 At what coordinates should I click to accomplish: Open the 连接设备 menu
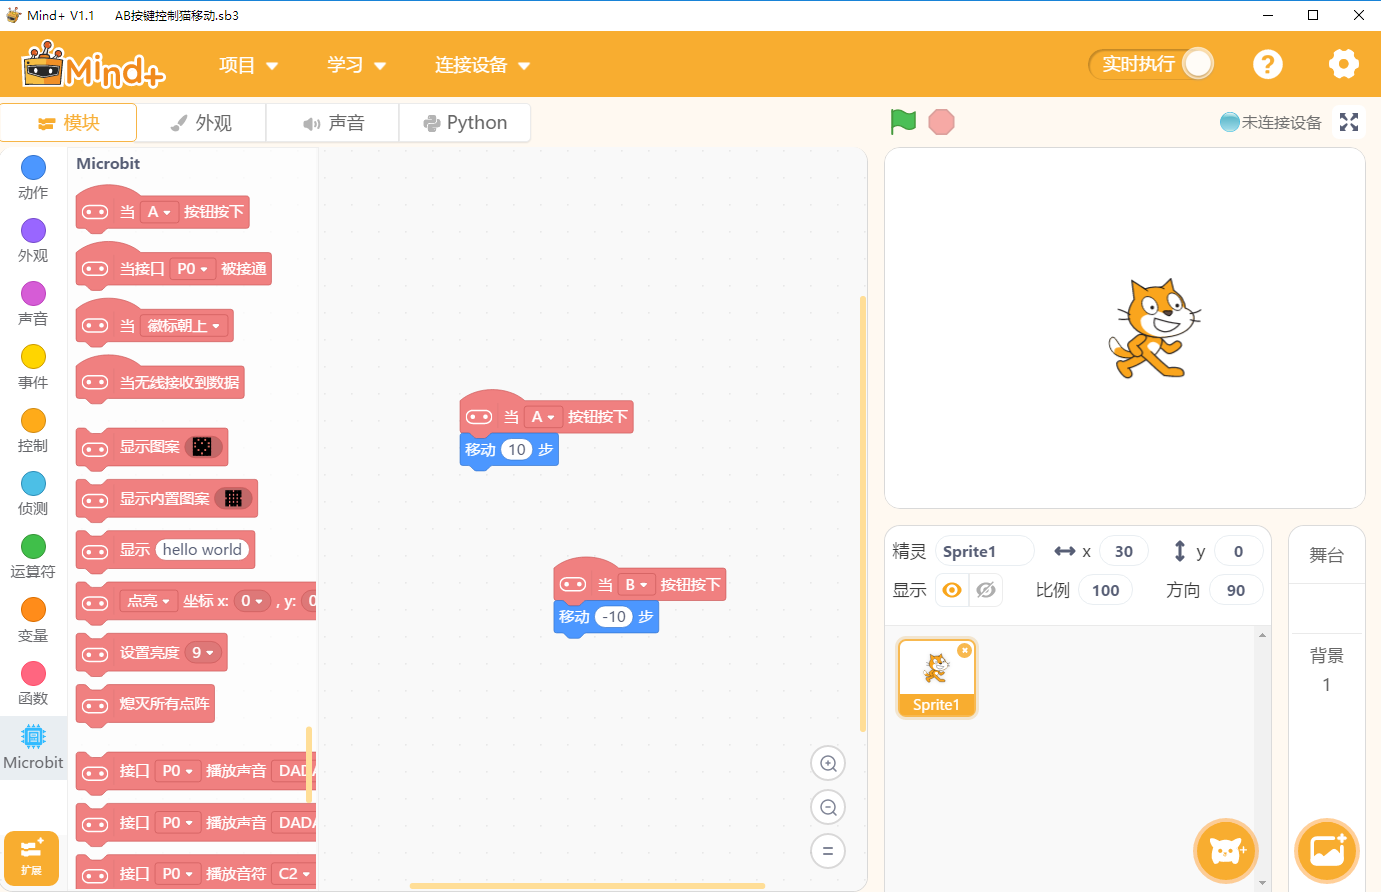click(x=482, y=65)
